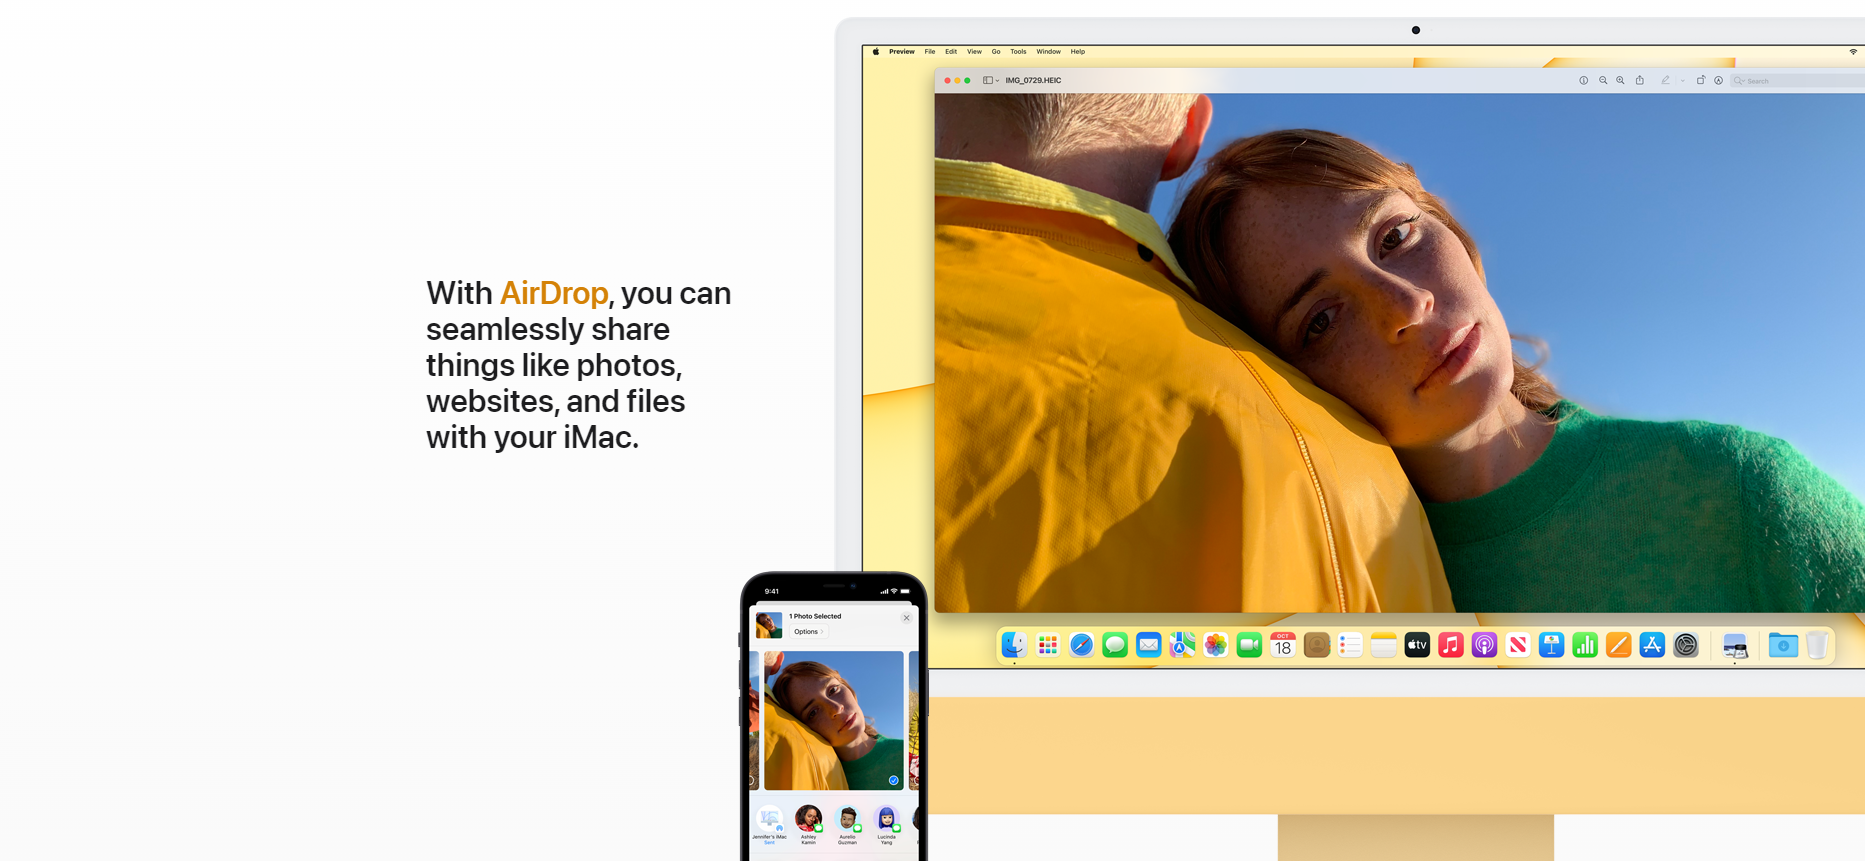Launch the Photos app in the Dock
Viewport: 1865px width, 861px height.
pyautogui.click(x=1215, y=646)
